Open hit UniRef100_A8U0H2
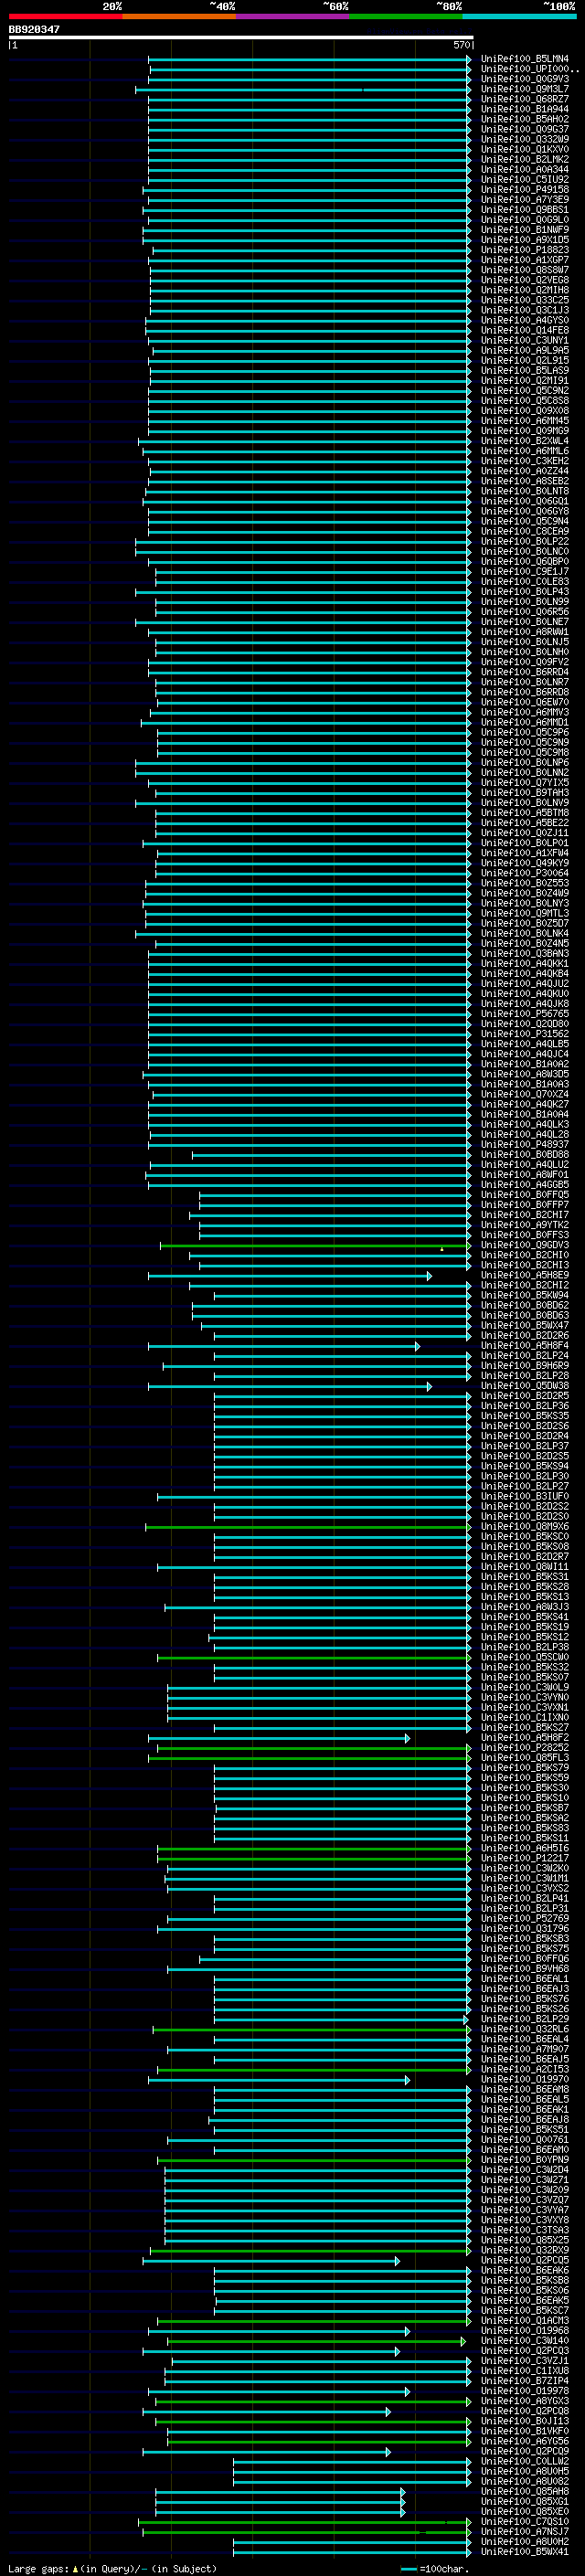 524,2541
